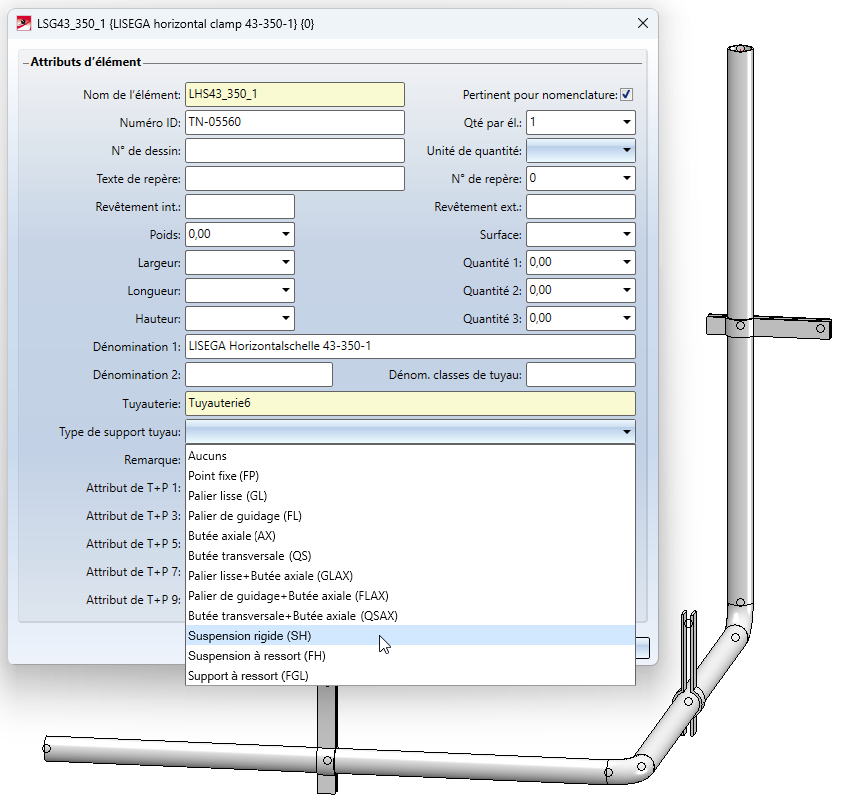This screenshot has width=844, height=804.
Task: Expand the Longueur combo box
Action: (286, 290)
